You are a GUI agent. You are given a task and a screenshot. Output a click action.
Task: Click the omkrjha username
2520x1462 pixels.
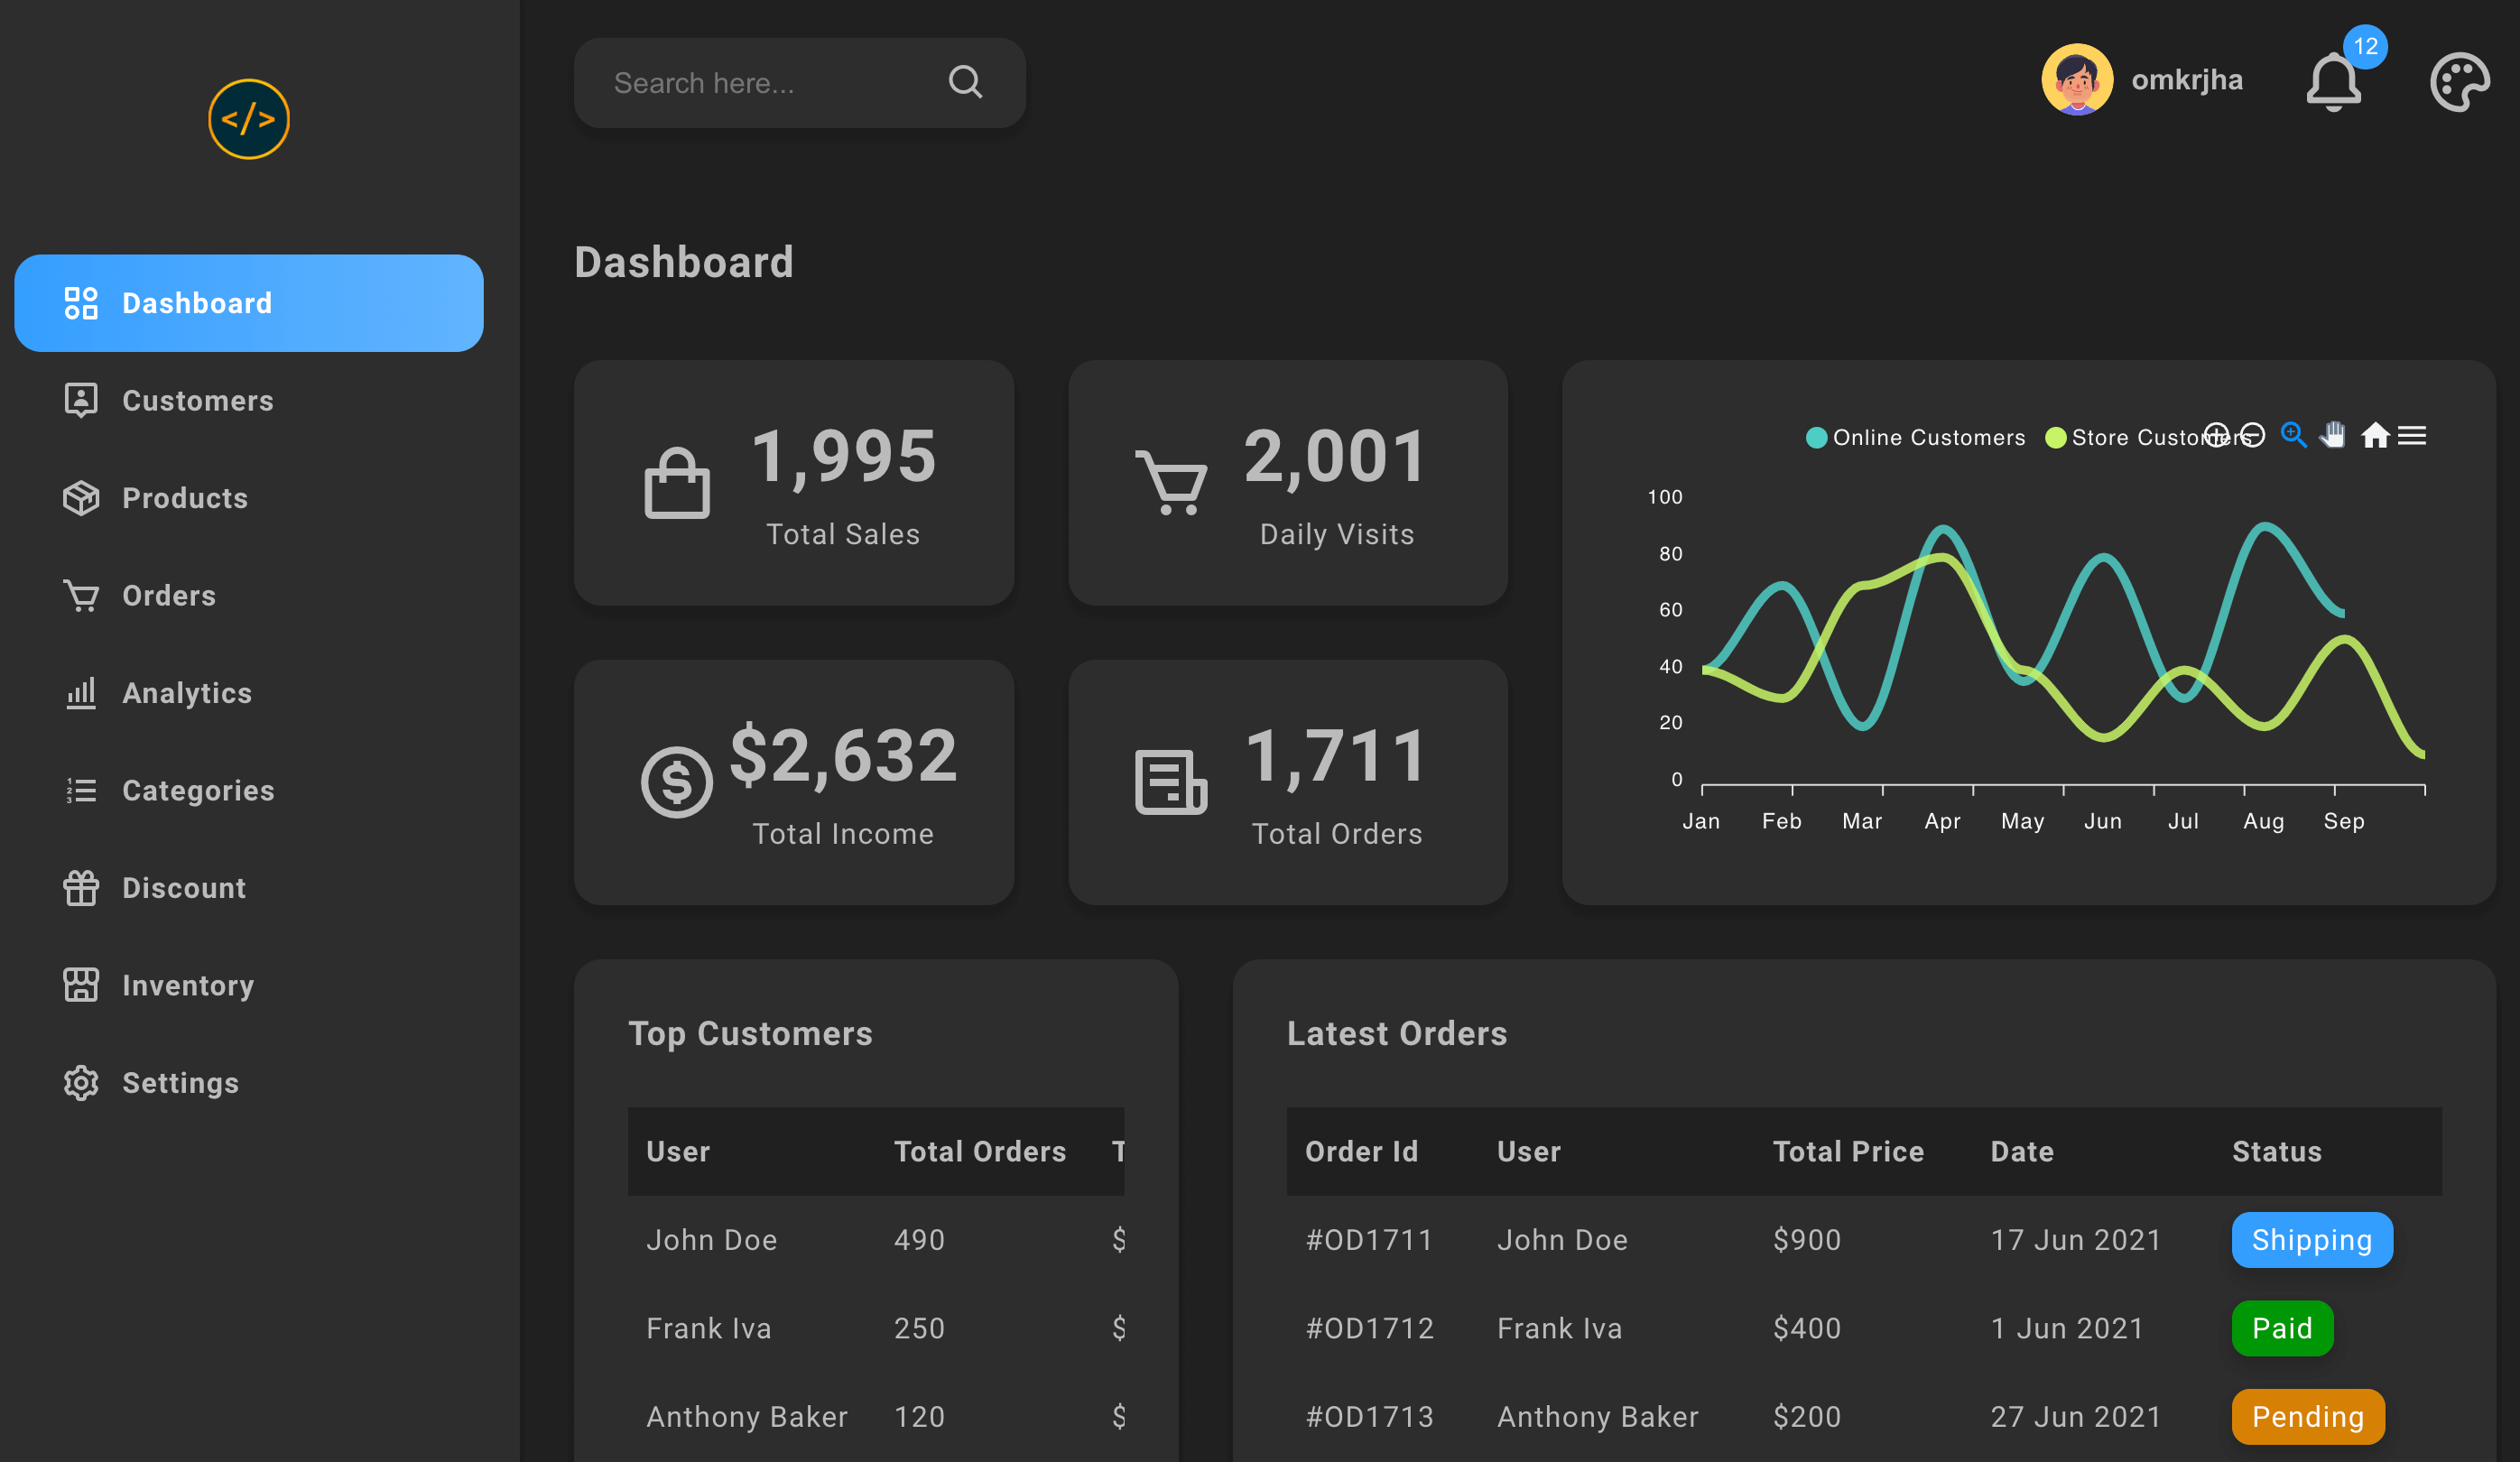pos(2187,79)
